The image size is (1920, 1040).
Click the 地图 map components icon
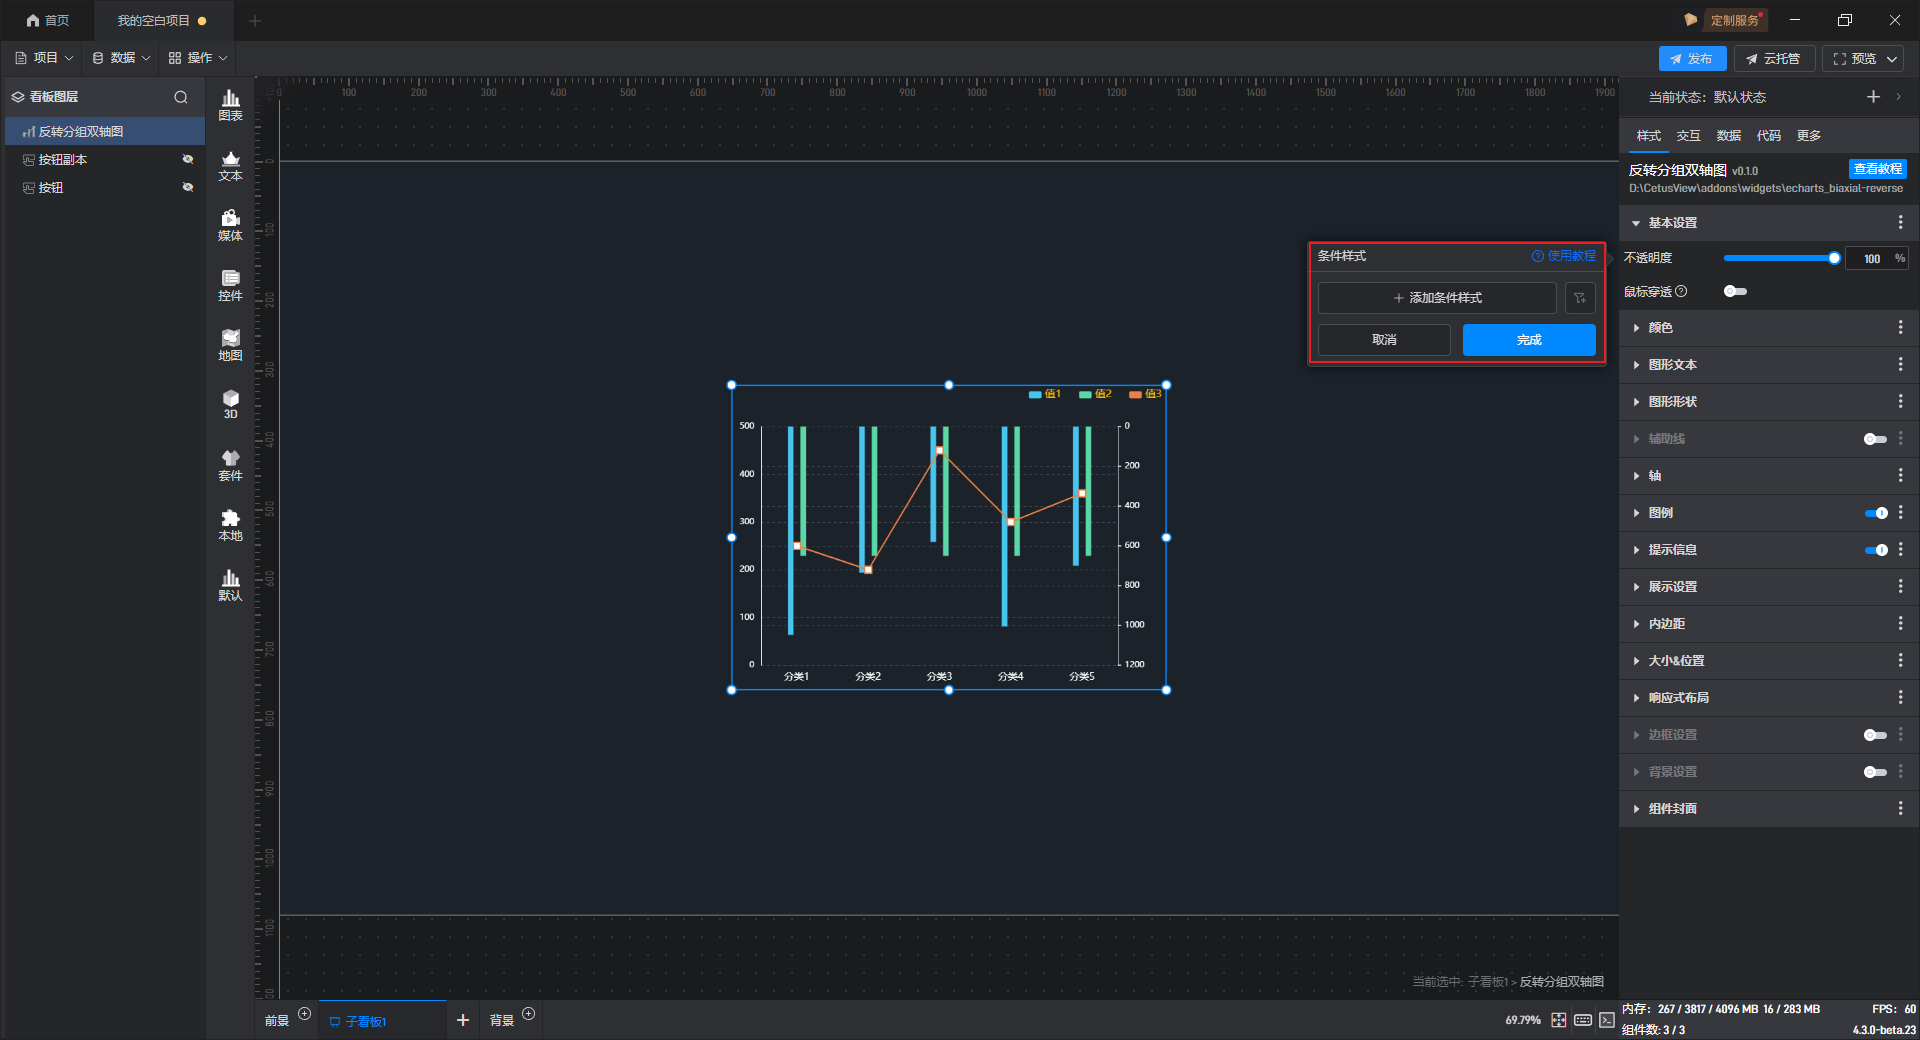tap(230, 345)
